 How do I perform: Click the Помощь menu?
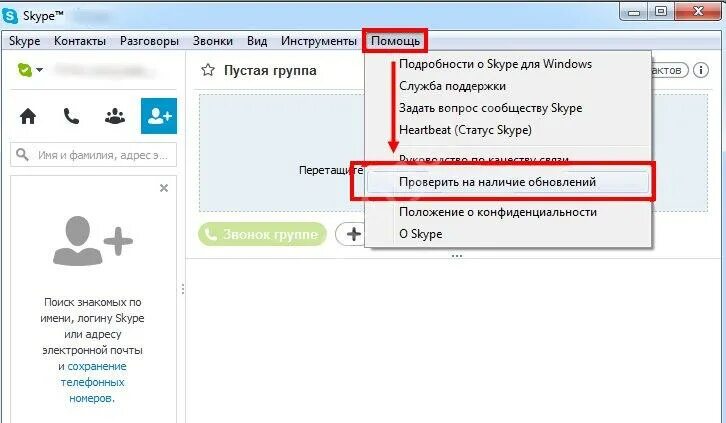pos(395,41)
